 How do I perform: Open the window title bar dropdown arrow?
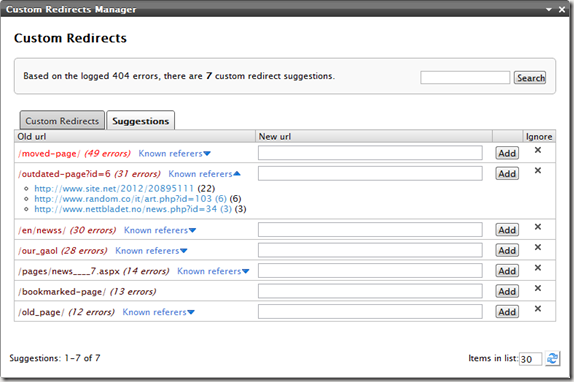click(x=549, y=10)
